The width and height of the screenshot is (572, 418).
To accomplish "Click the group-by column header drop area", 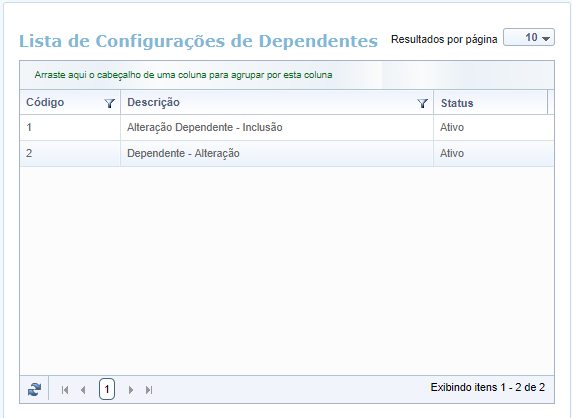I will point(287,75).
